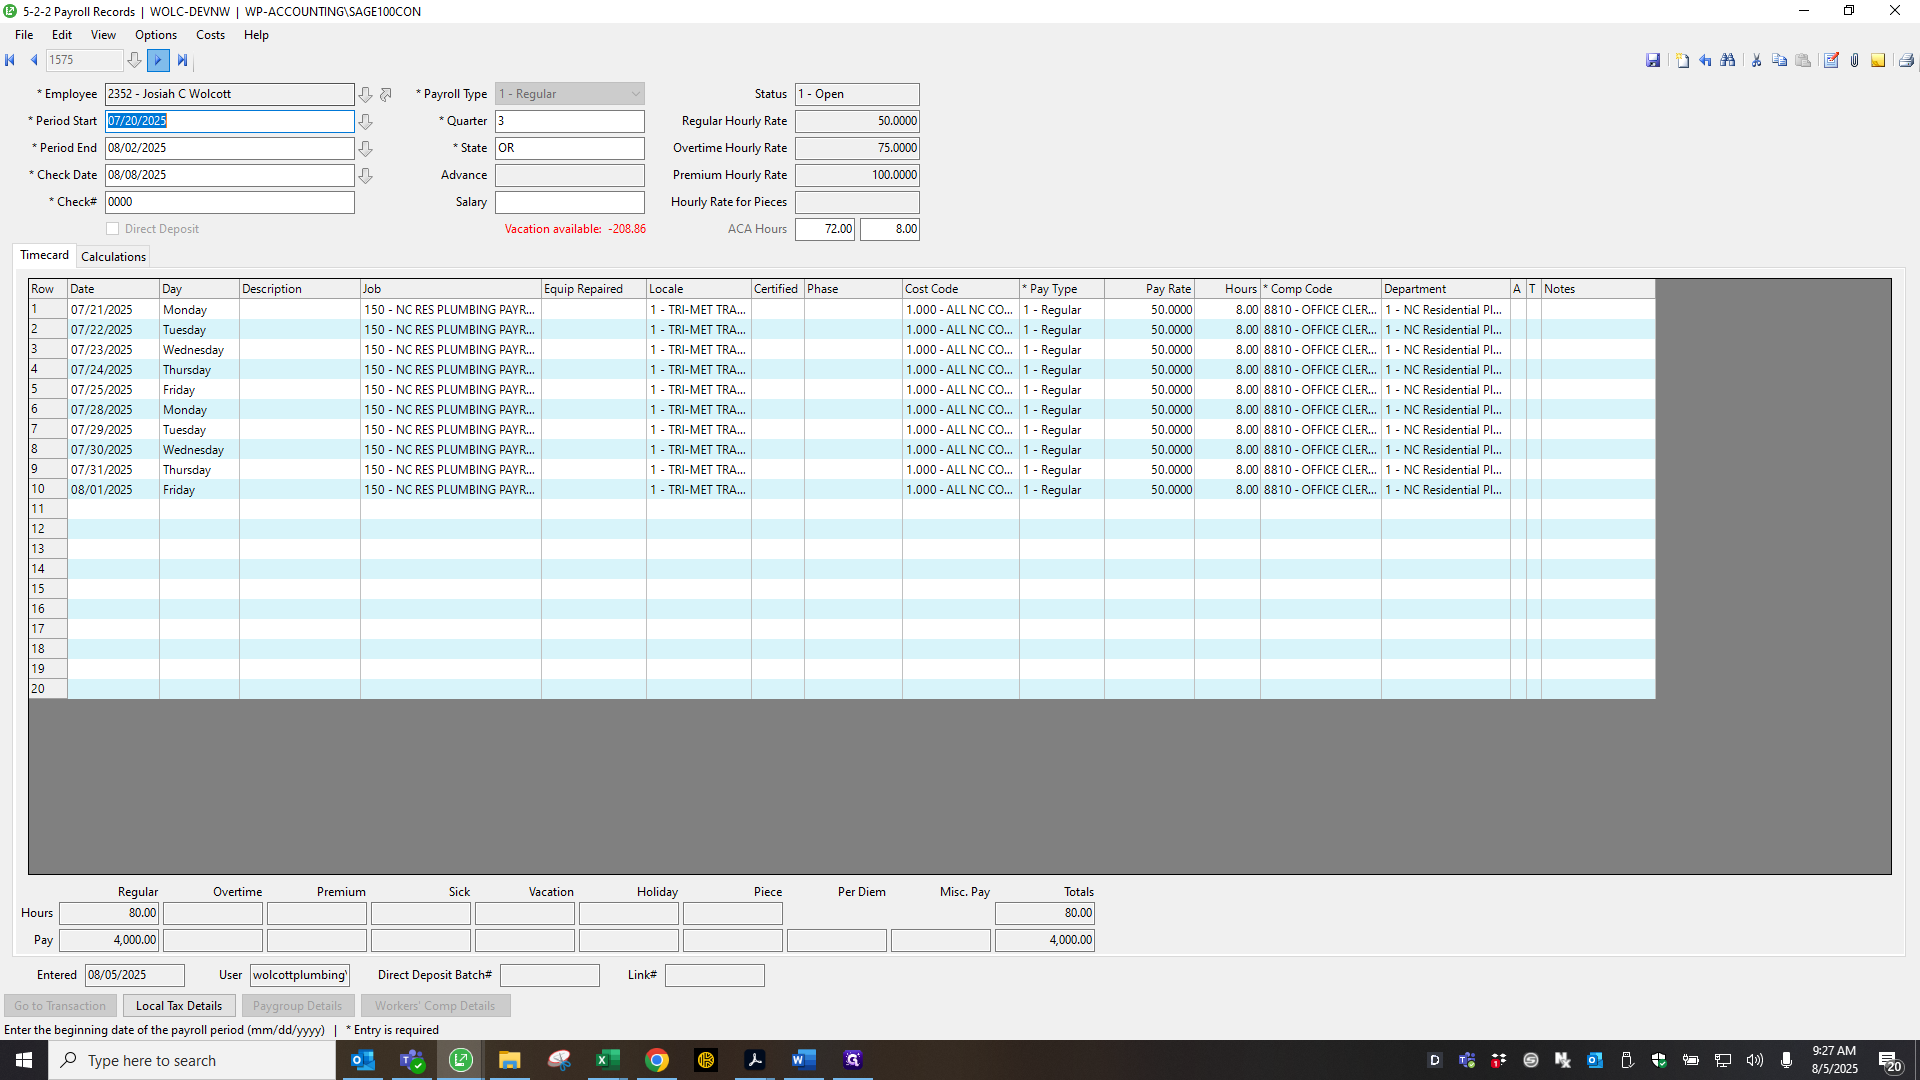1920x1080 pixels.
Task: Click the Quarter input field
Action: click(x=570, y=121)
